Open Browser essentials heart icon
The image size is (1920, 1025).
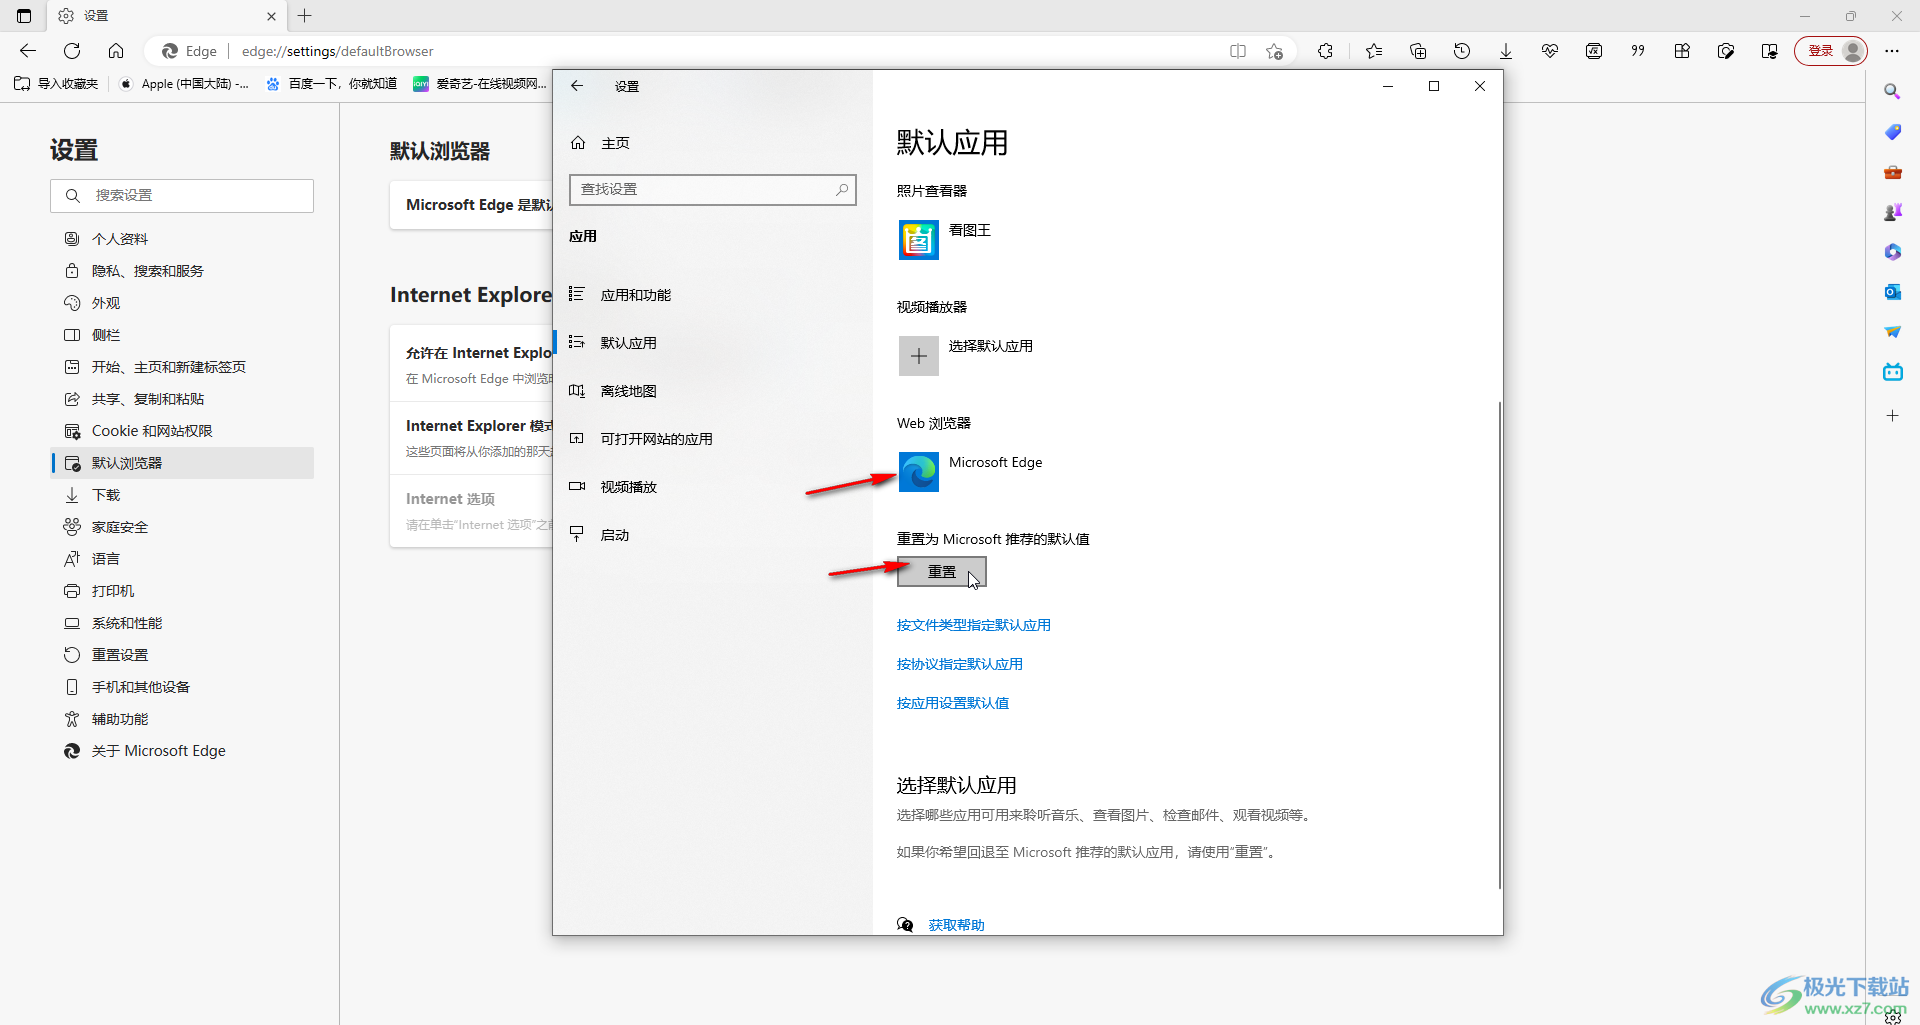[1550, 51]
